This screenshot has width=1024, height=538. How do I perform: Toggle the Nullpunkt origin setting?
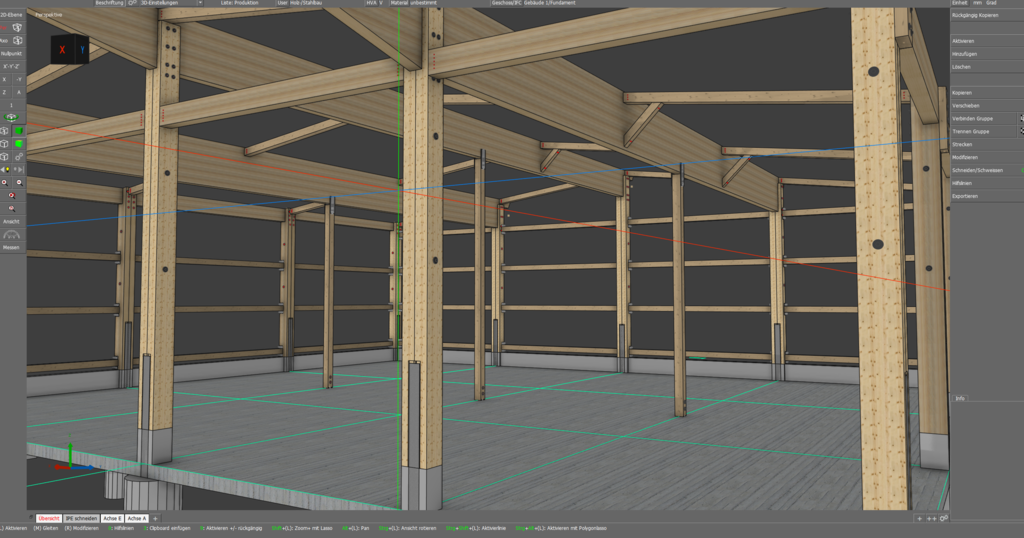coord(12,53)
